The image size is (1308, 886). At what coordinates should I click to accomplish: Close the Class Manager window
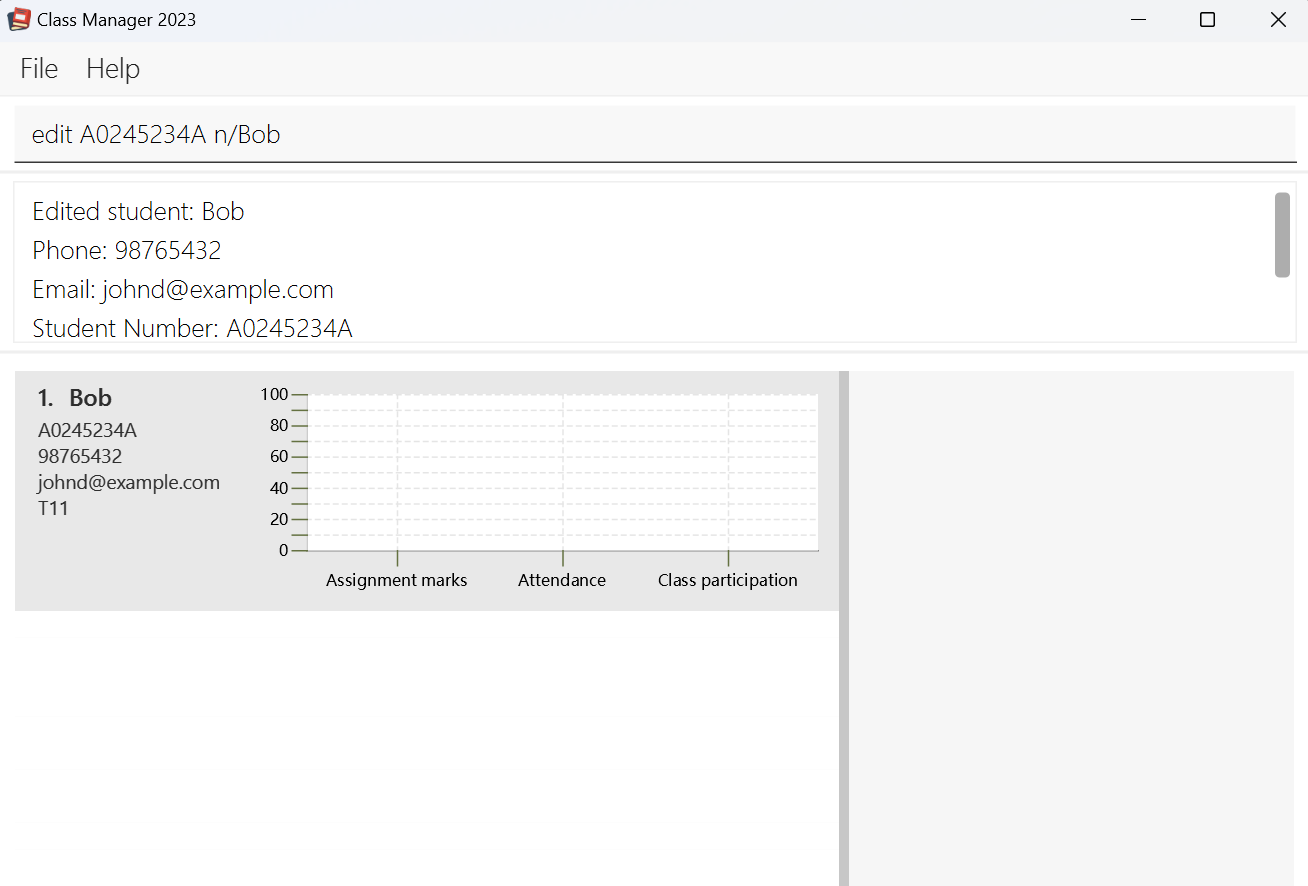[1278, 20]
